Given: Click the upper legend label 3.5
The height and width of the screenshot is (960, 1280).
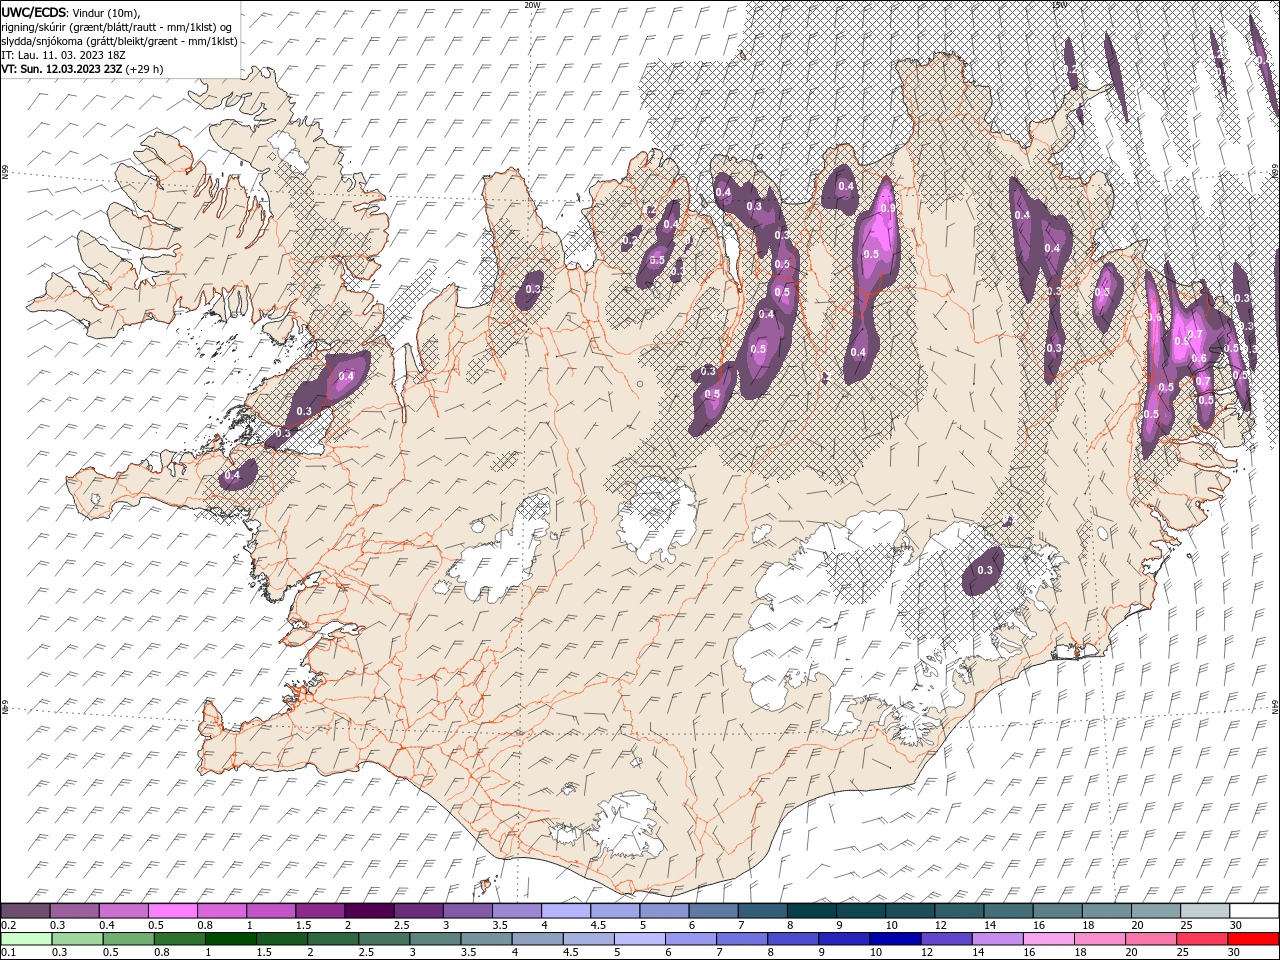Looking at the screenshot, I should click(500, 925).
